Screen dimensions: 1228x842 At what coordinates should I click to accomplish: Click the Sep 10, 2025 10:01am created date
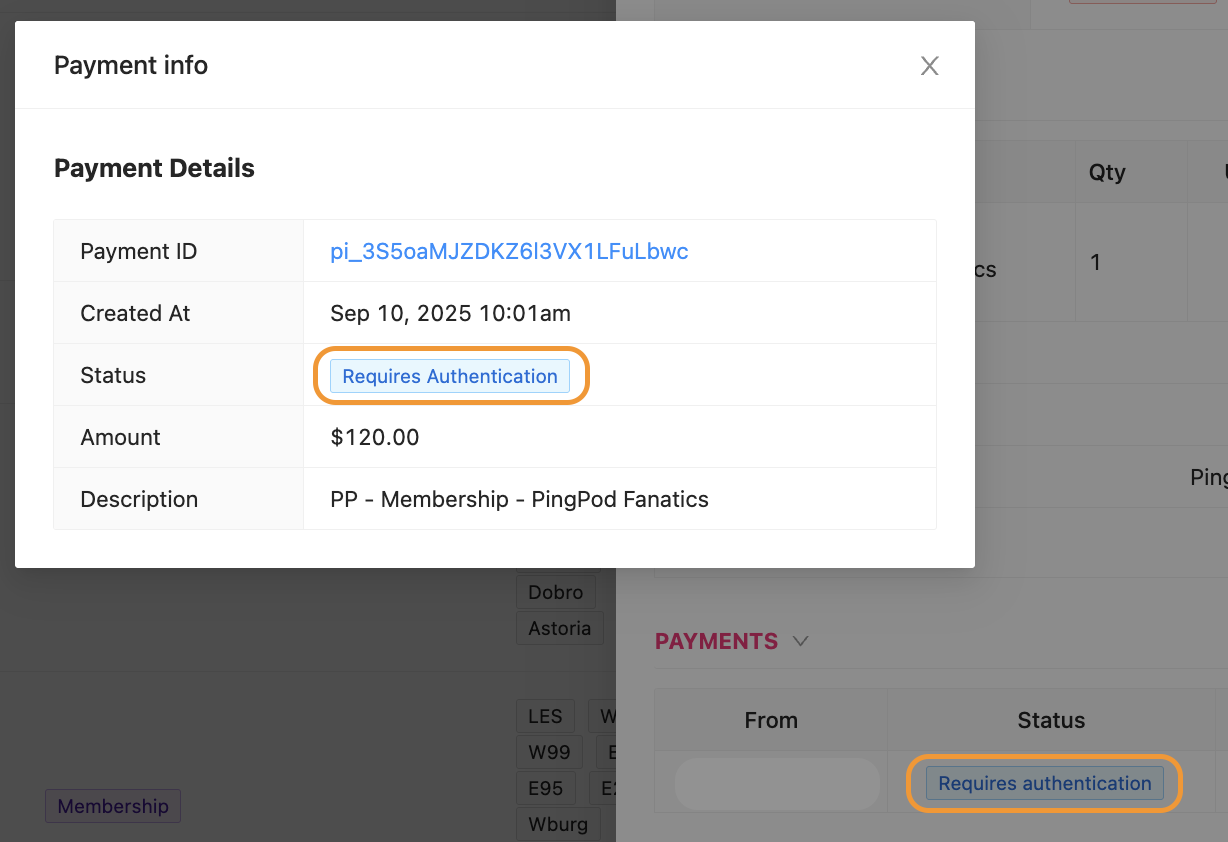coord(450,313)
